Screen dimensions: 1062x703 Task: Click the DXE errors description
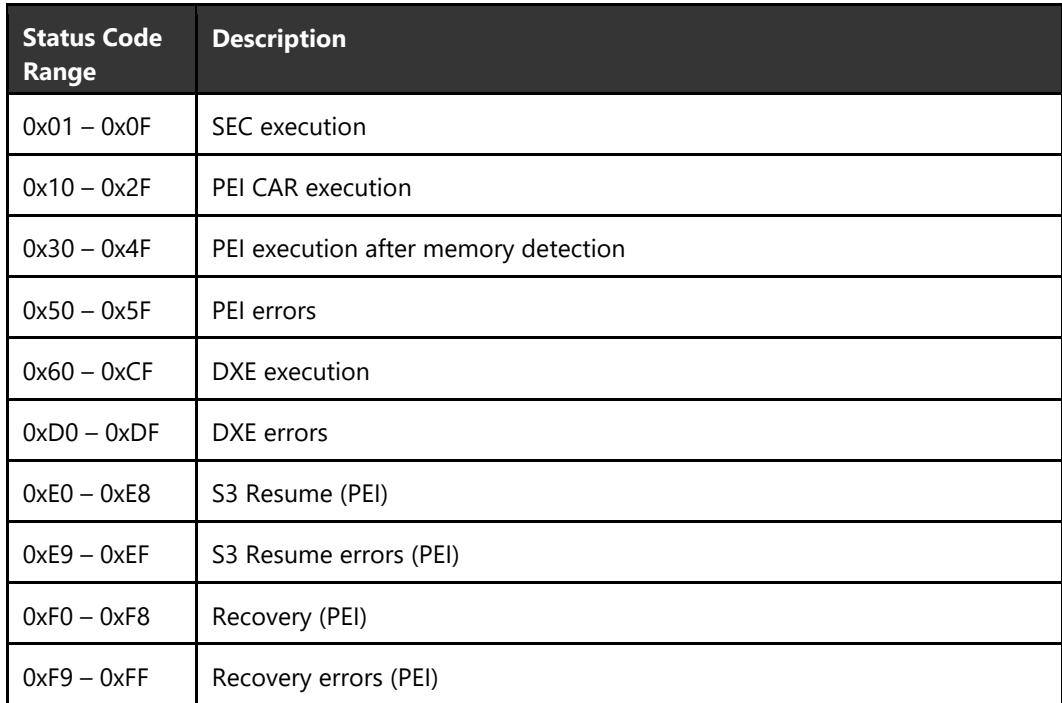click(270, 433)
